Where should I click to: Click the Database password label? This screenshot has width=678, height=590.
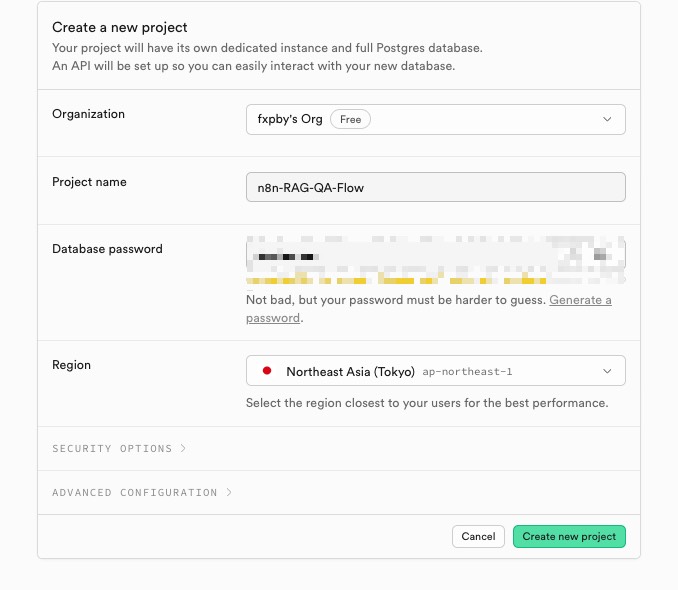coord(107,249)
